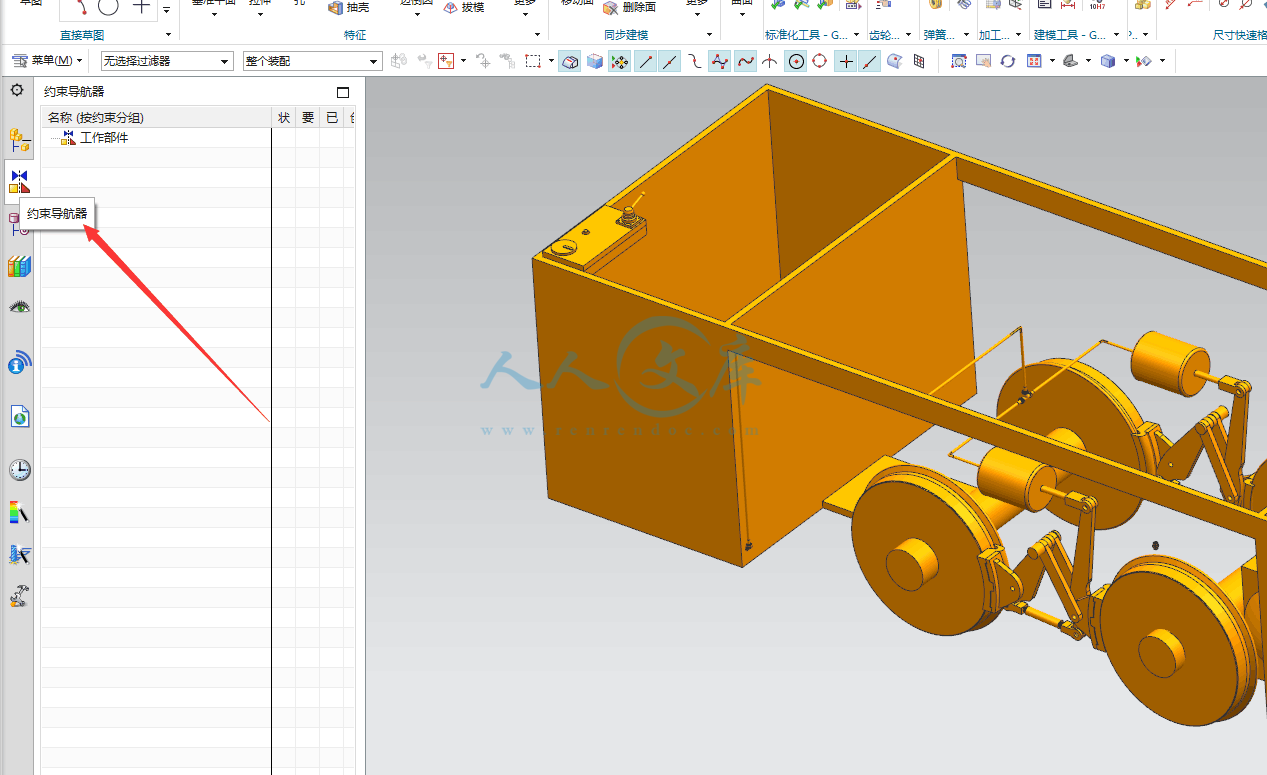Image resolution: width=1267 pixels, height=775 pixels.
Task: Click the intersection snap icon
Action: 770,61
